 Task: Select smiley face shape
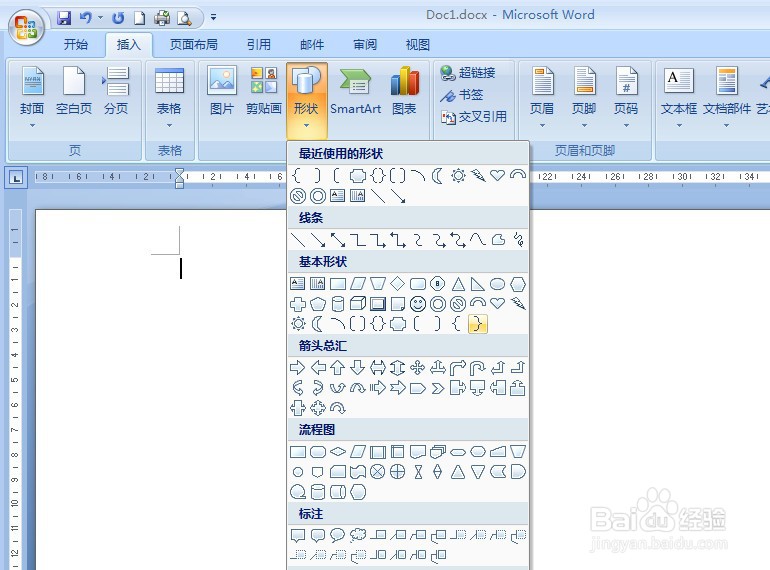418,304
